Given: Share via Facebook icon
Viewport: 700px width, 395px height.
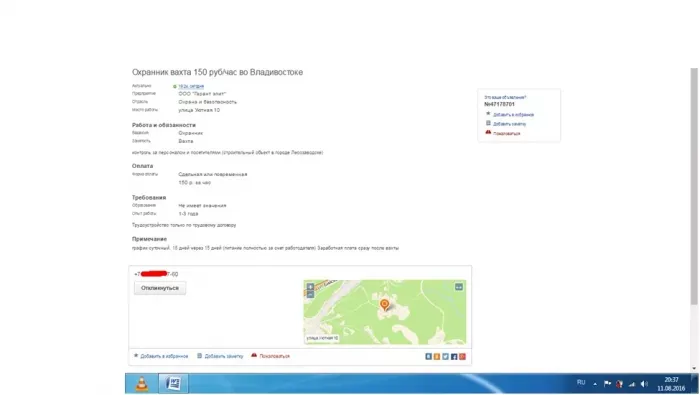Looking at the screenshot, I should pyautogui.click(x=454, y=357).
